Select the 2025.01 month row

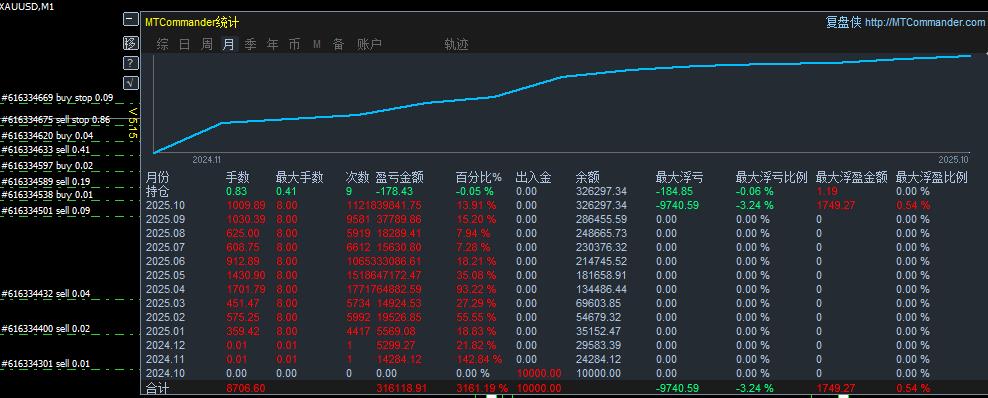(563, 331)
